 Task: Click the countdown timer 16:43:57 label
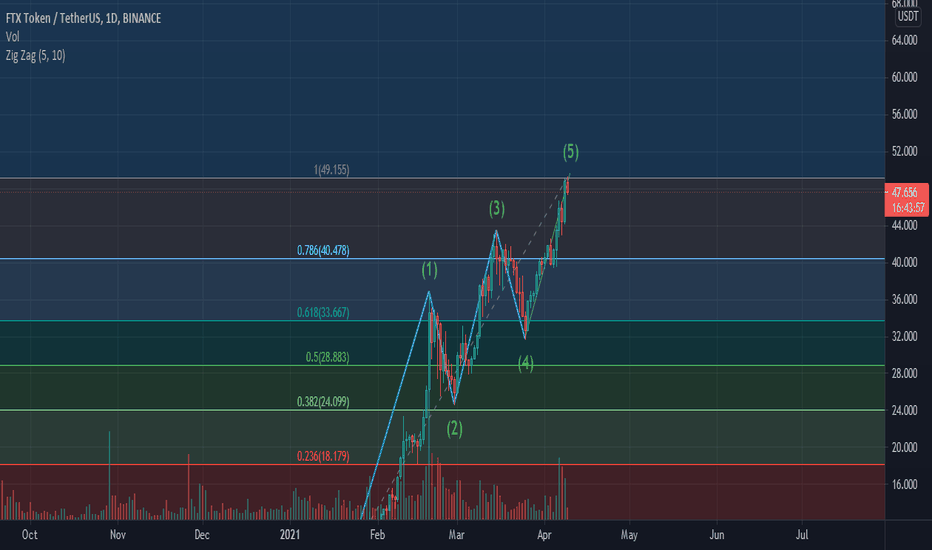coord(908,208)
